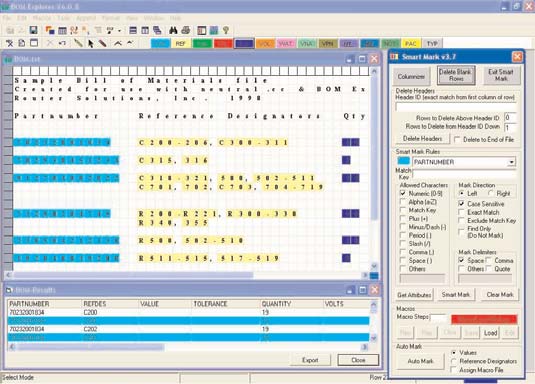Select the arrow pointer tool
535x384 pixels.
pos(90,43)
